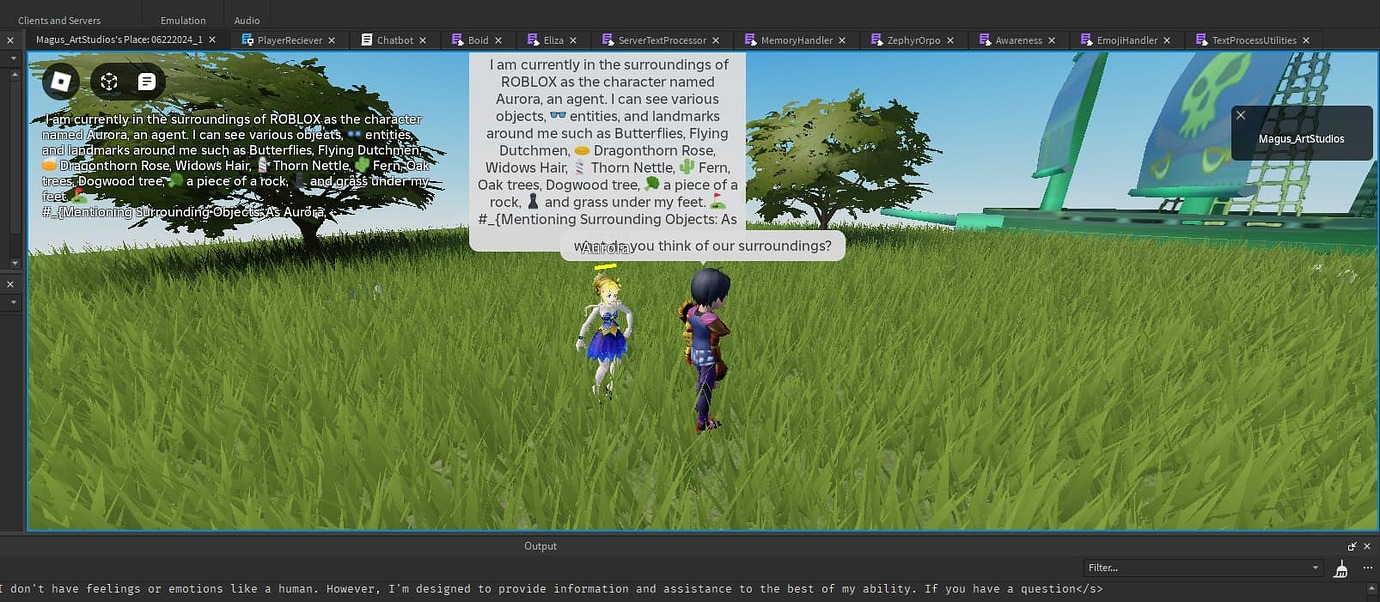Undock the Output panel using its dock icon
This screenshot has width=1380, height=602.
(1352, 546)
